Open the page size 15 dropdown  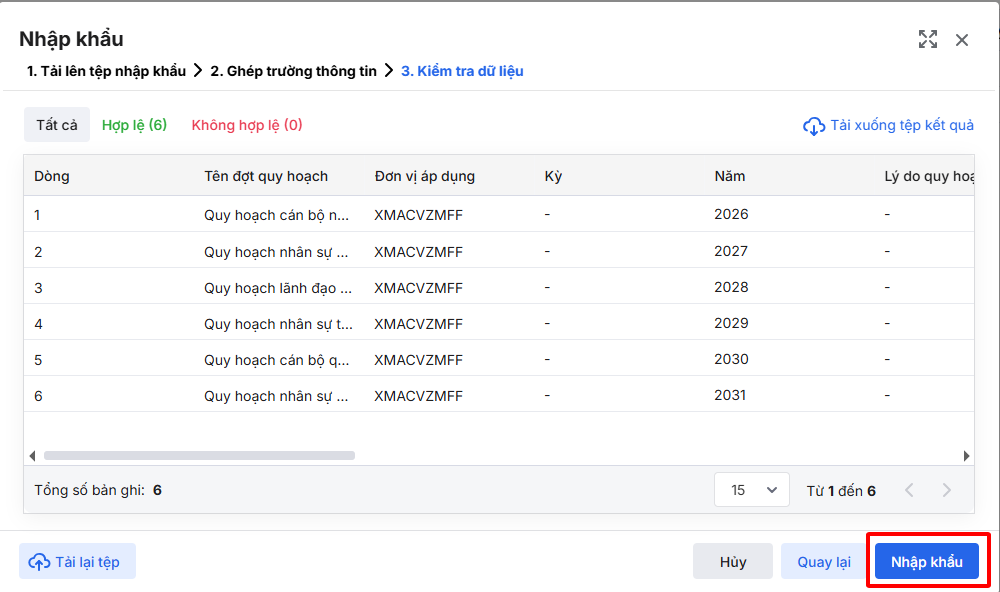tap(752, 490)
